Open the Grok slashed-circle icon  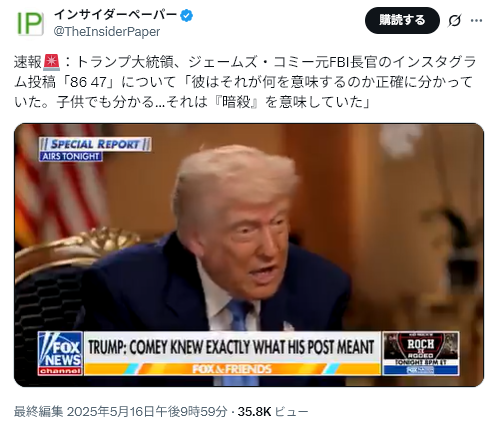tap(454, 21)
